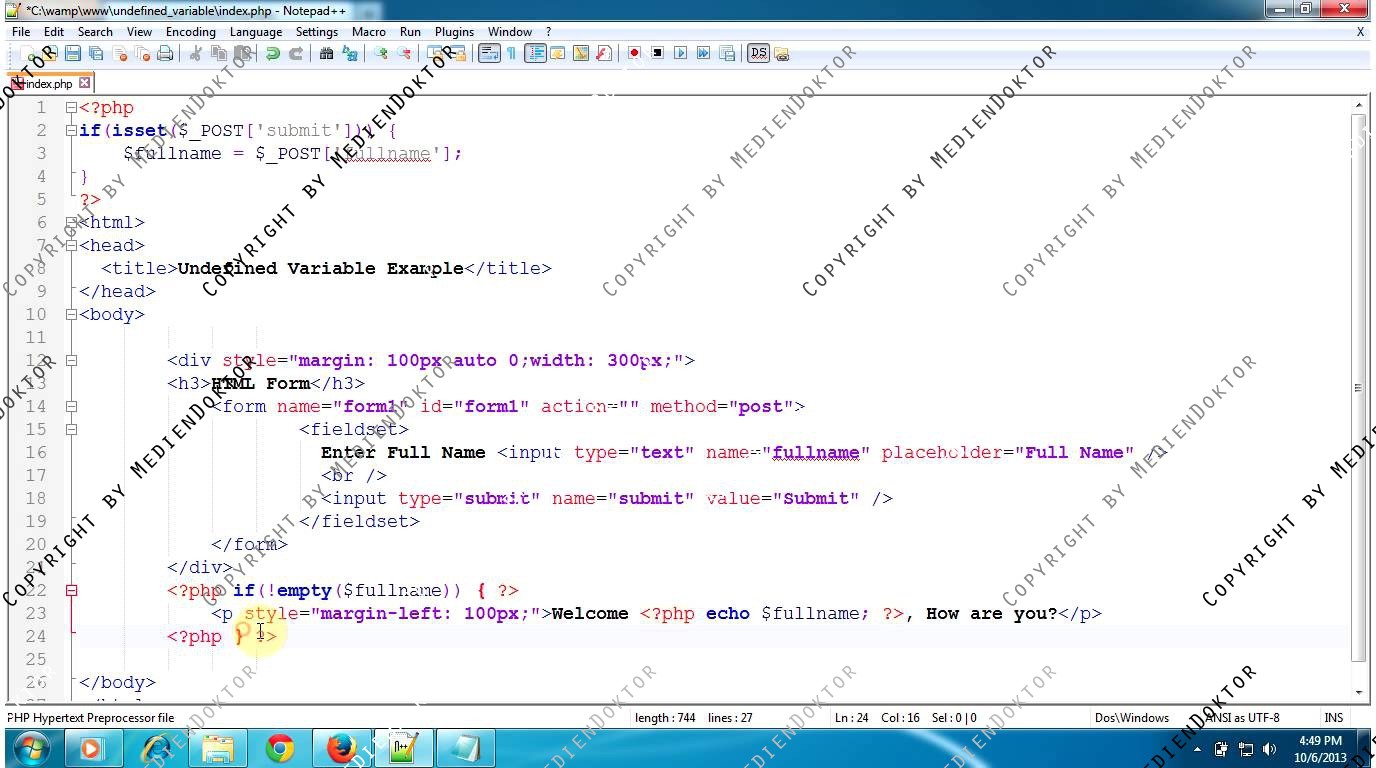Undo last edit with green arrow icon
Viewport: 1376px width, 768px height.
272,53
